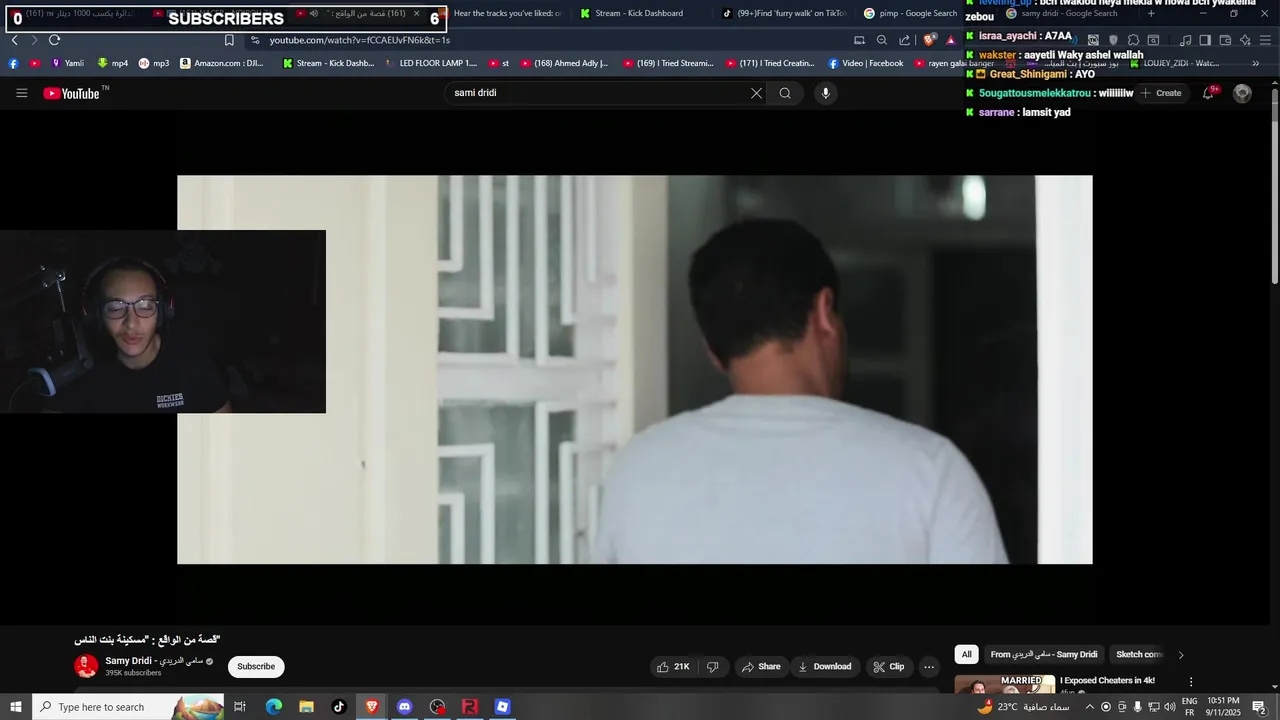Open Task View on the taskbar
Screen dimensions: 1280x720
pos(240,707)
